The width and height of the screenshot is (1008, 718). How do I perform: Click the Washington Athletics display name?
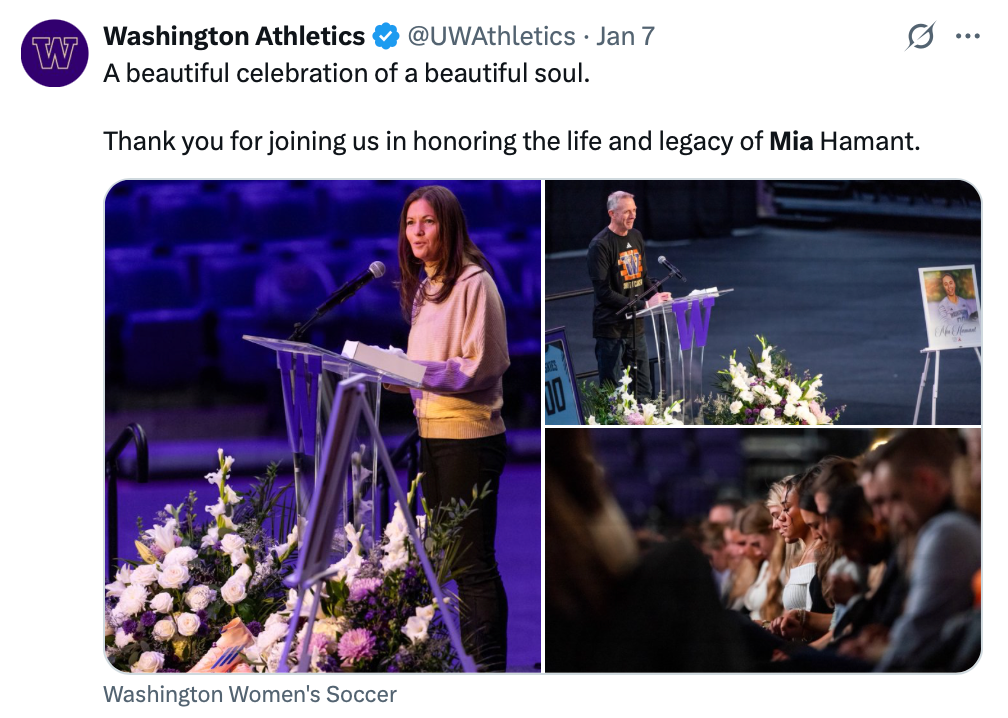pos(234,37)
